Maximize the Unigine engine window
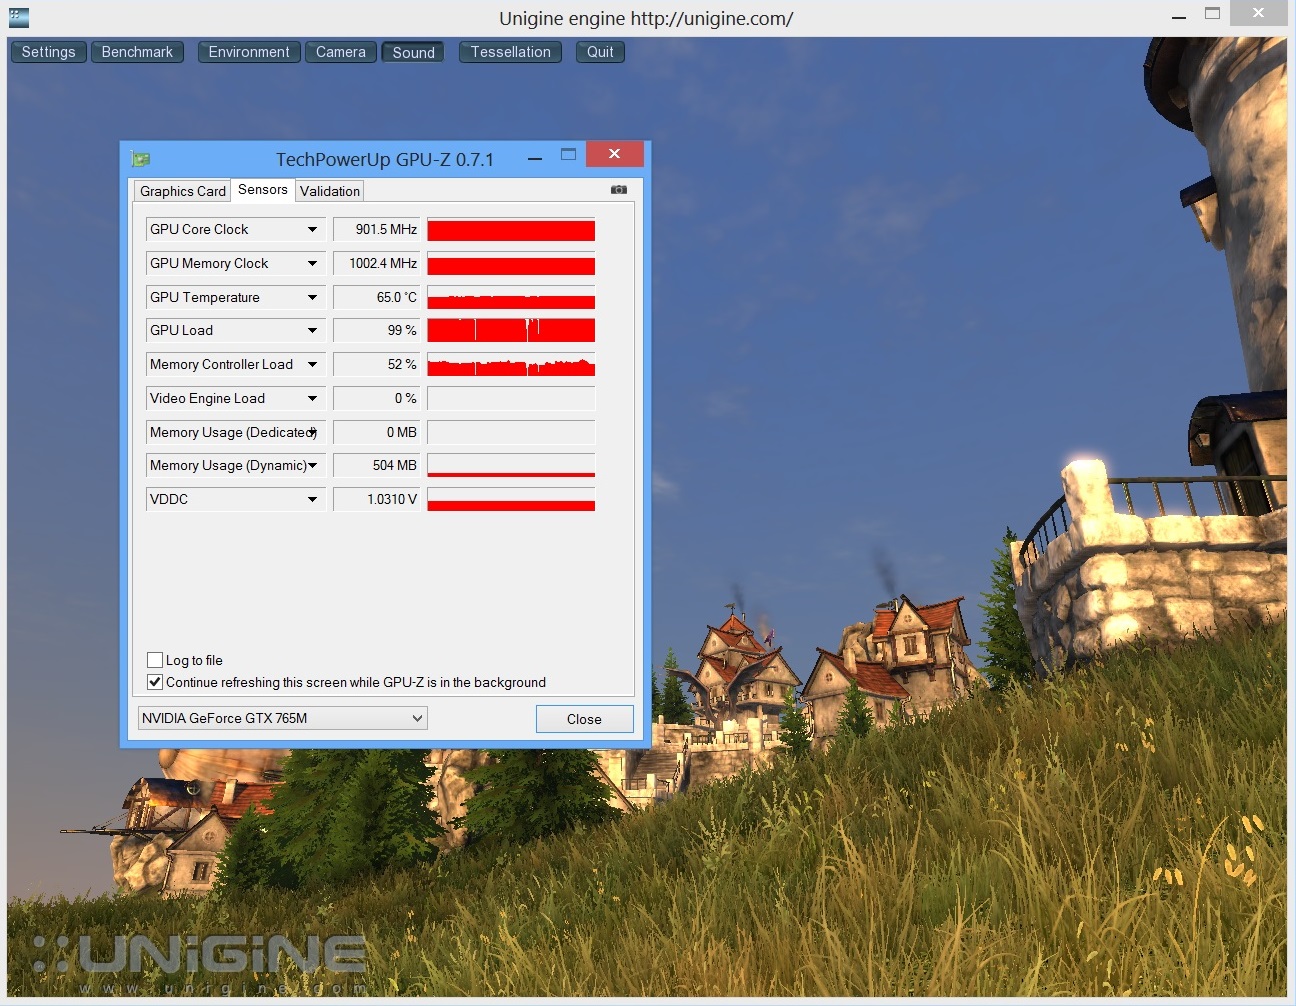Screen dimensions: 1296x1006 coord(1212,14)
